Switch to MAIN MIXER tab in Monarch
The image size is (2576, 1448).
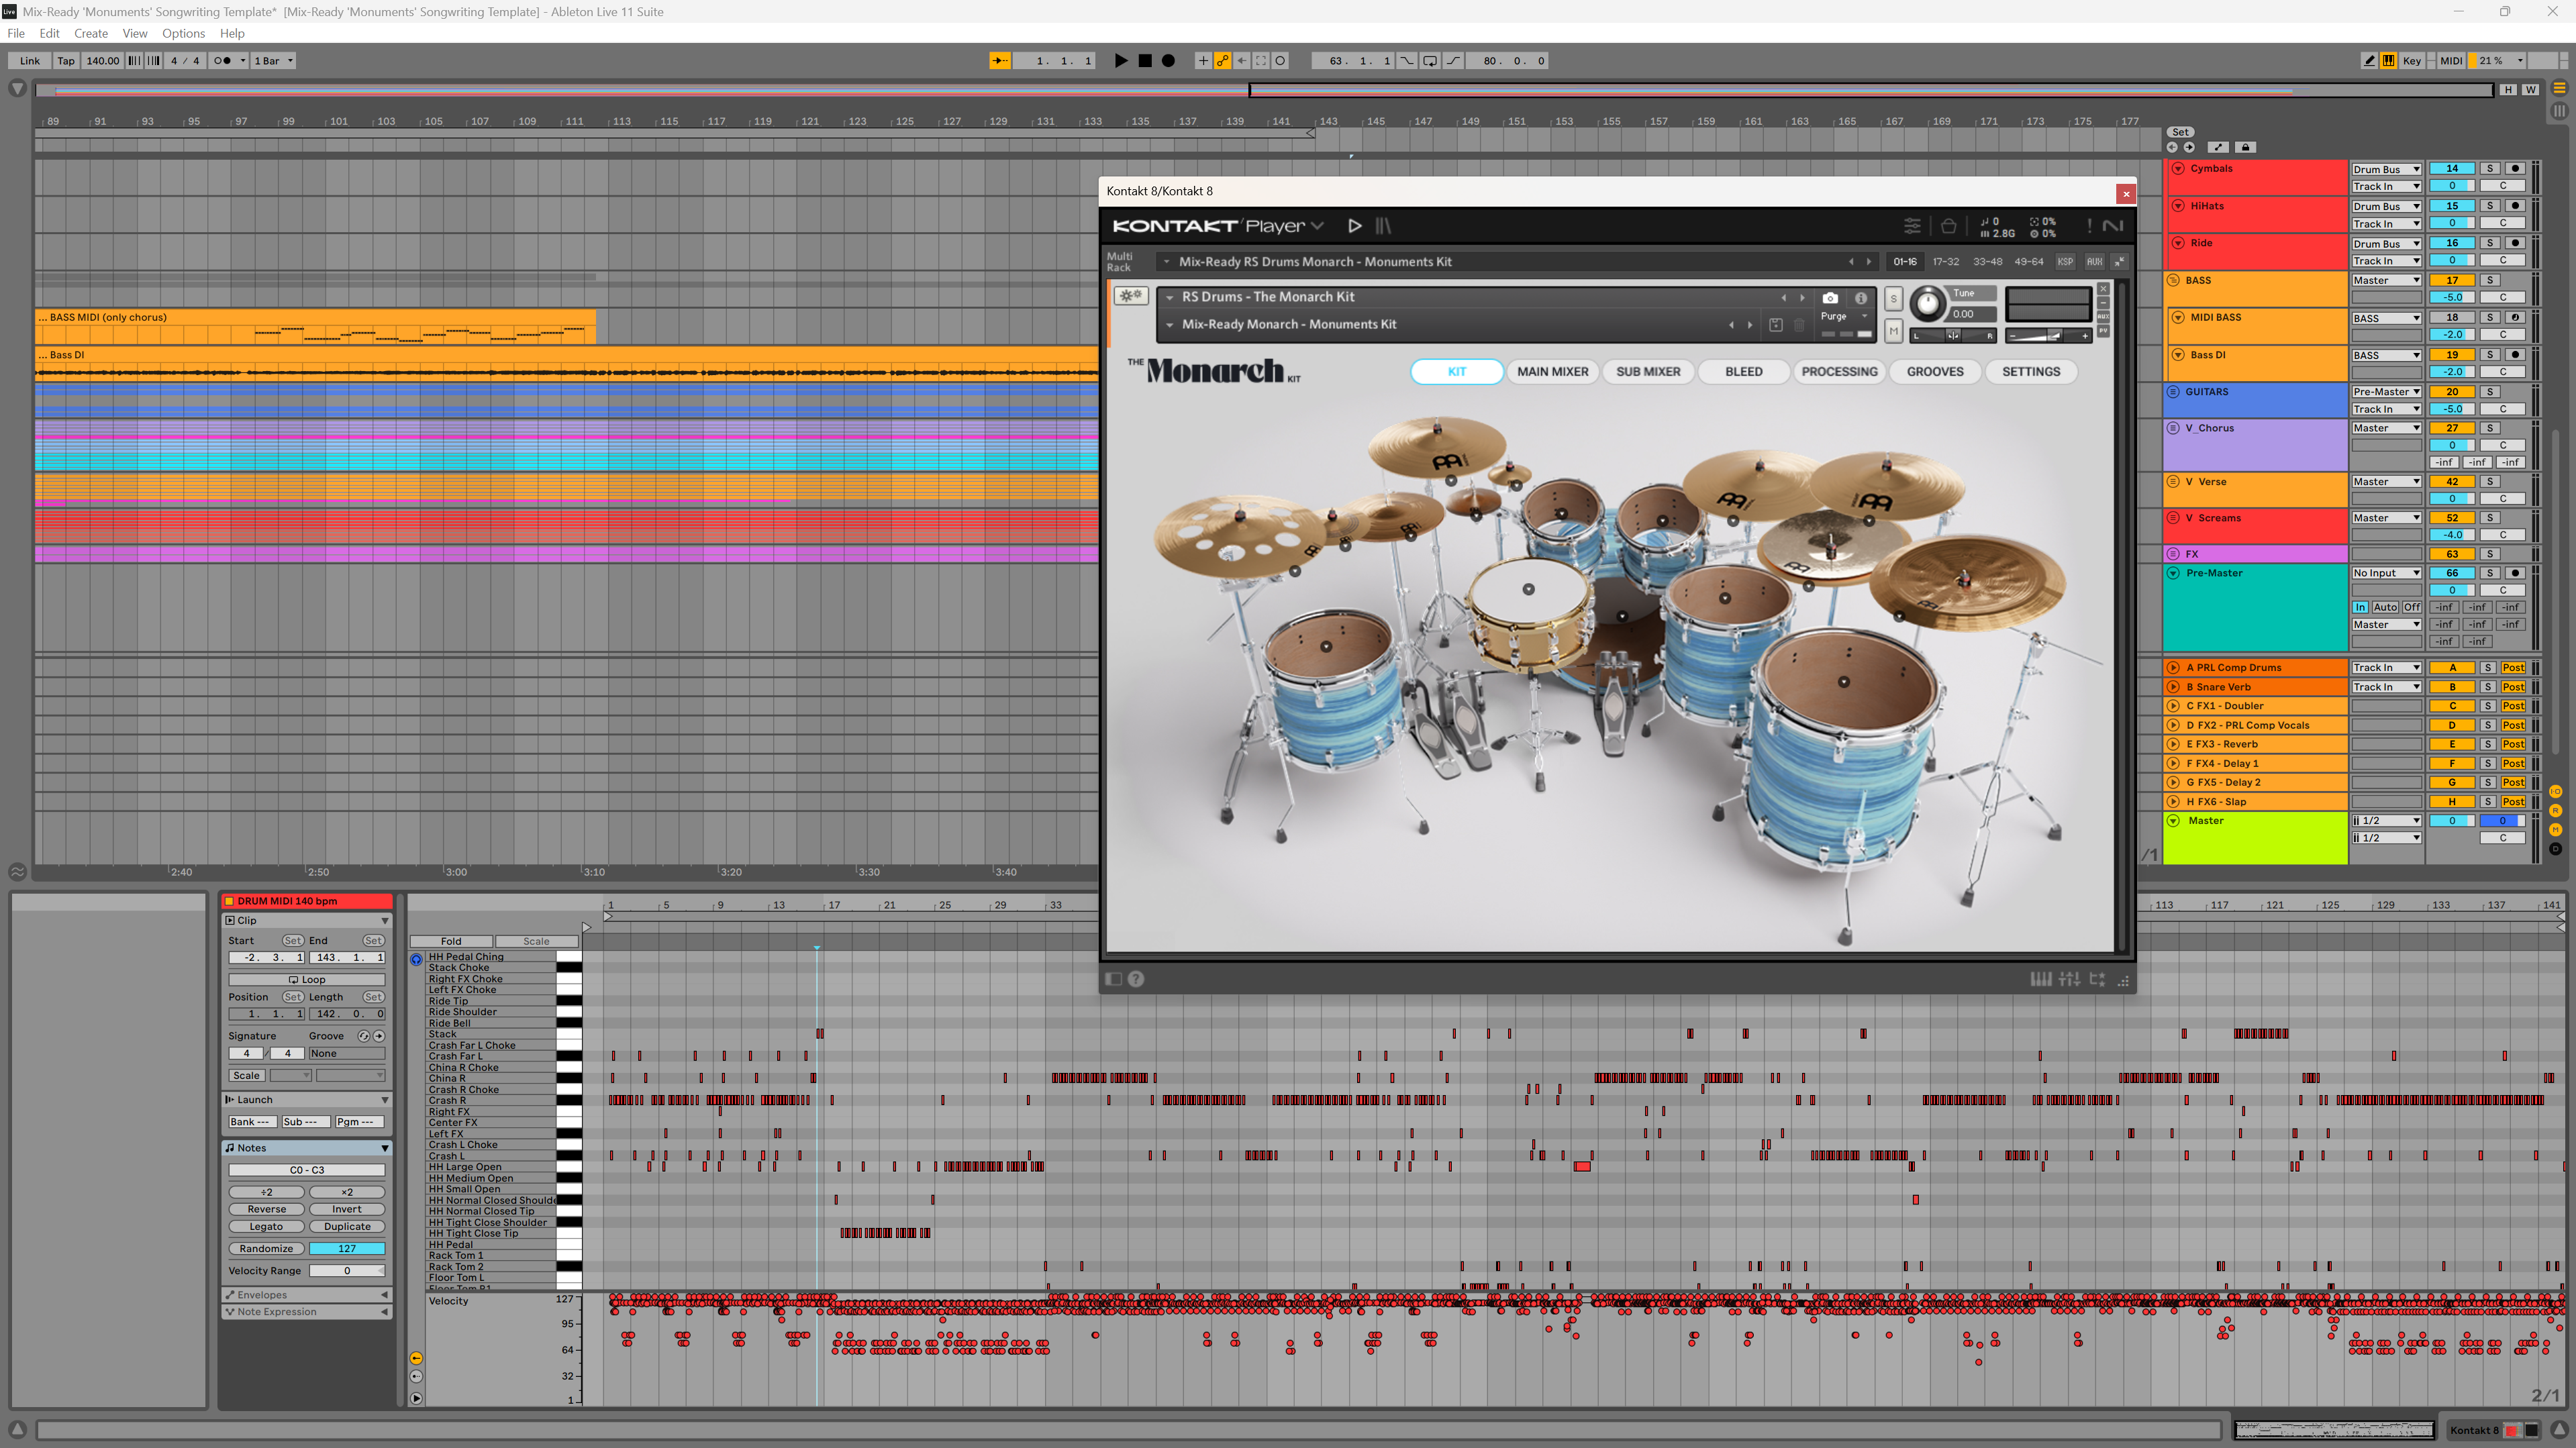tap(1552, 371)
